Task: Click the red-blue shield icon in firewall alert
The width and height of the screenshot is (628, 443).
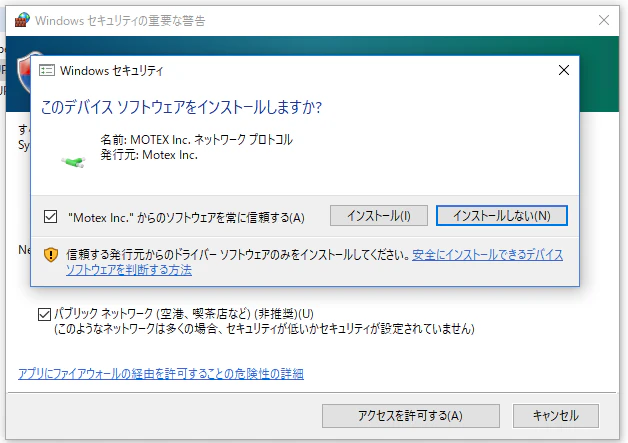Action: click(24, 72)
